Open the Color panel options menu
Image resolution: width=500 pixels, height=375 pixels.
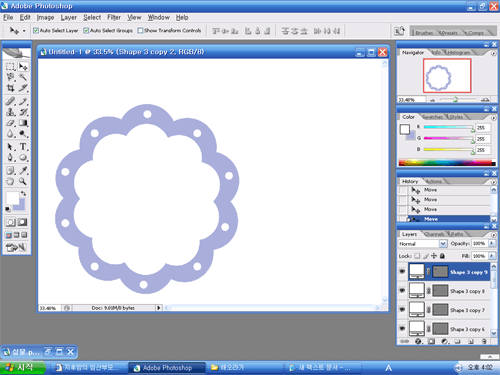493,118
